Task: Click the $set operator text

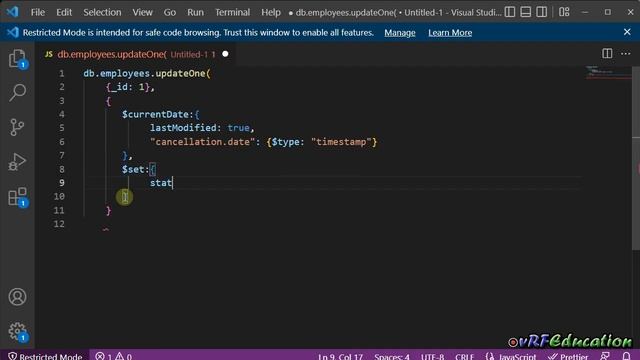Action: pos(133,169)
